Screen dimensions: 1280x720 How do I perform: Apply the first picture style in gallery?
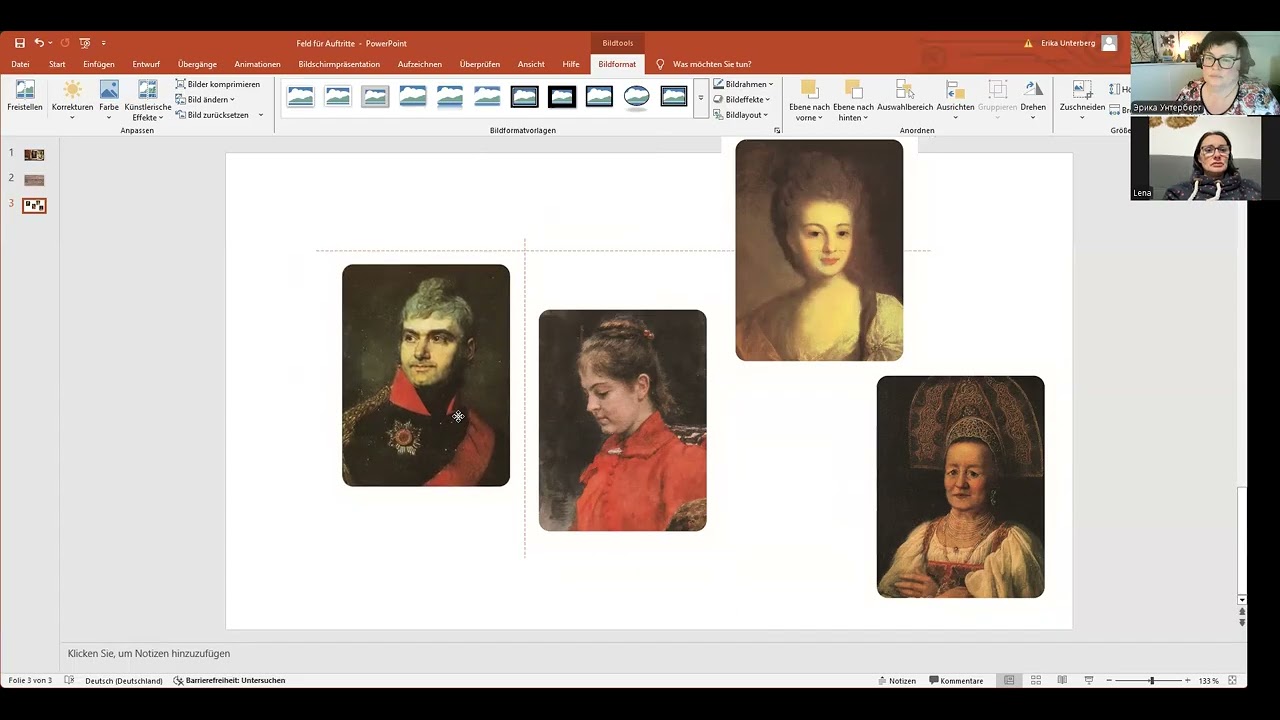tap(300, 96)
